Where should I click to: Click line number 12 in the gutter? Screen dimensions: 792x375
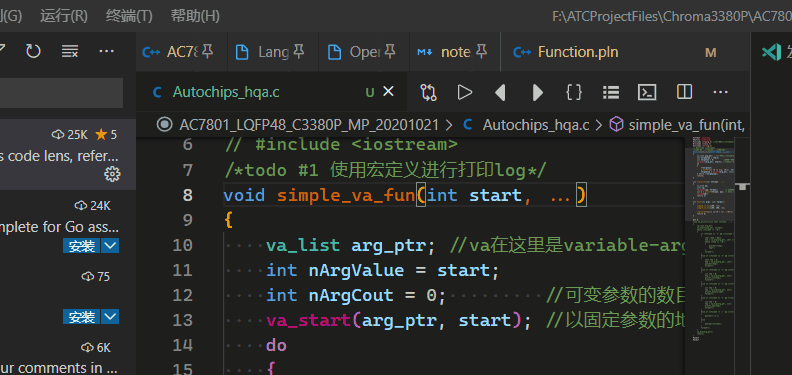click(x=182, y=295)
